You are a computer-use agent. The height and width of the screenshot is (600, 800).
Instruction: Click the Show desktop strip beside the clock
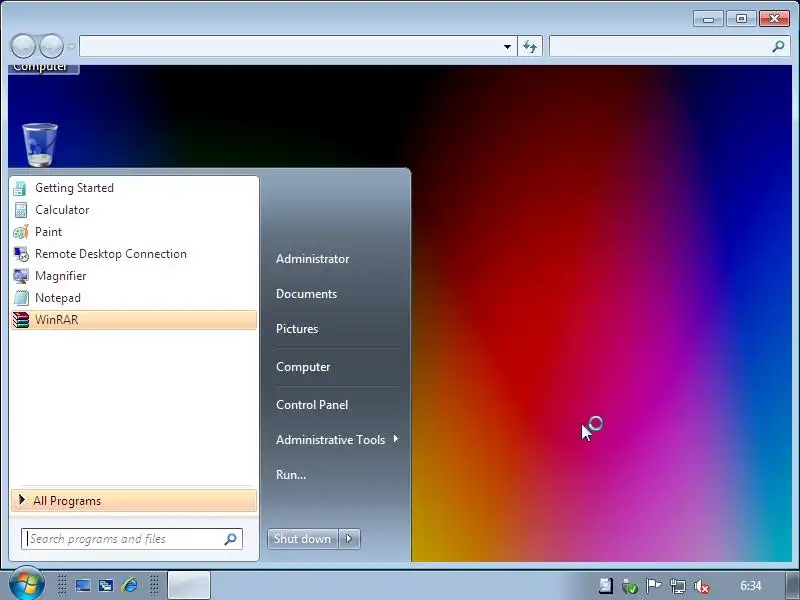point(792,585)
